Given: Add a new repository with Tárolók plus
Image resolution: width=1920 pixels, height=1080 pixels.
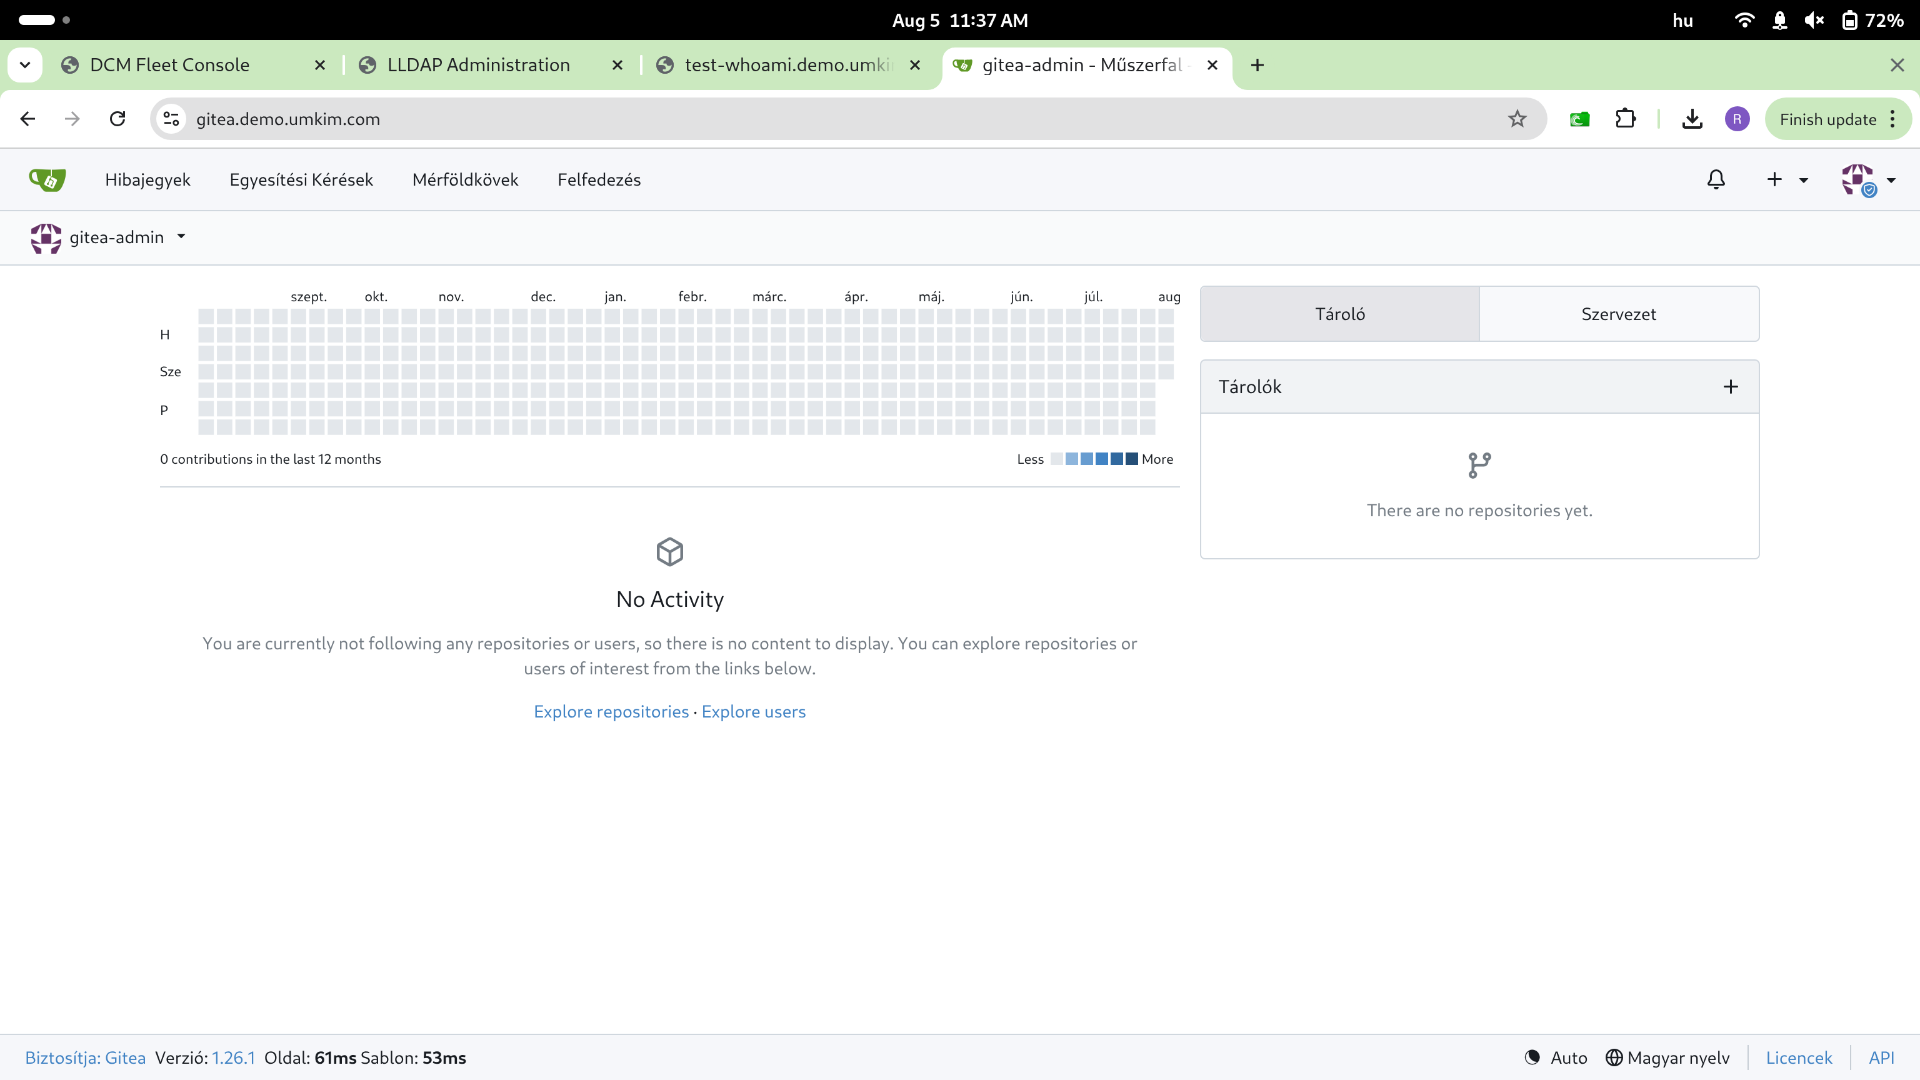Looking at the screenshot, I should click(1731, 387).
